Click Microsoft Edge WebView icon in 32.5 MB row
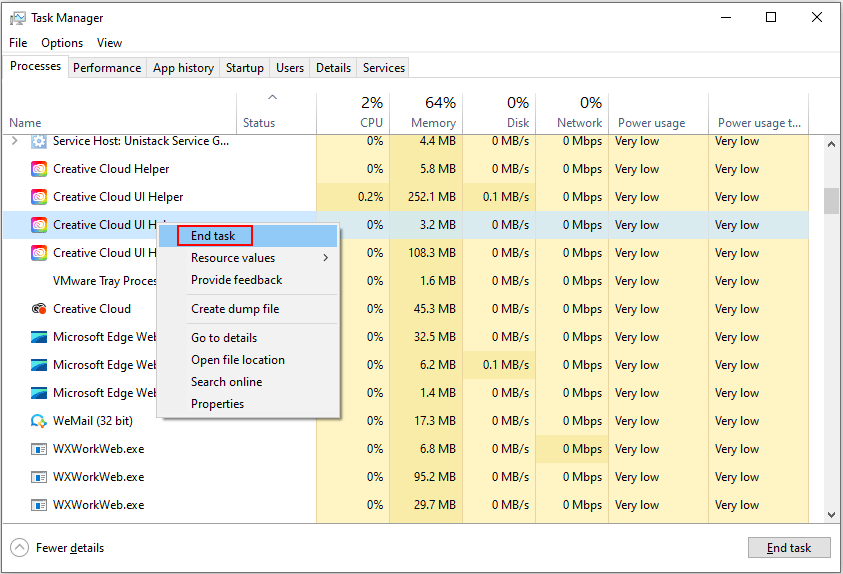 click(x=39, y=337)
